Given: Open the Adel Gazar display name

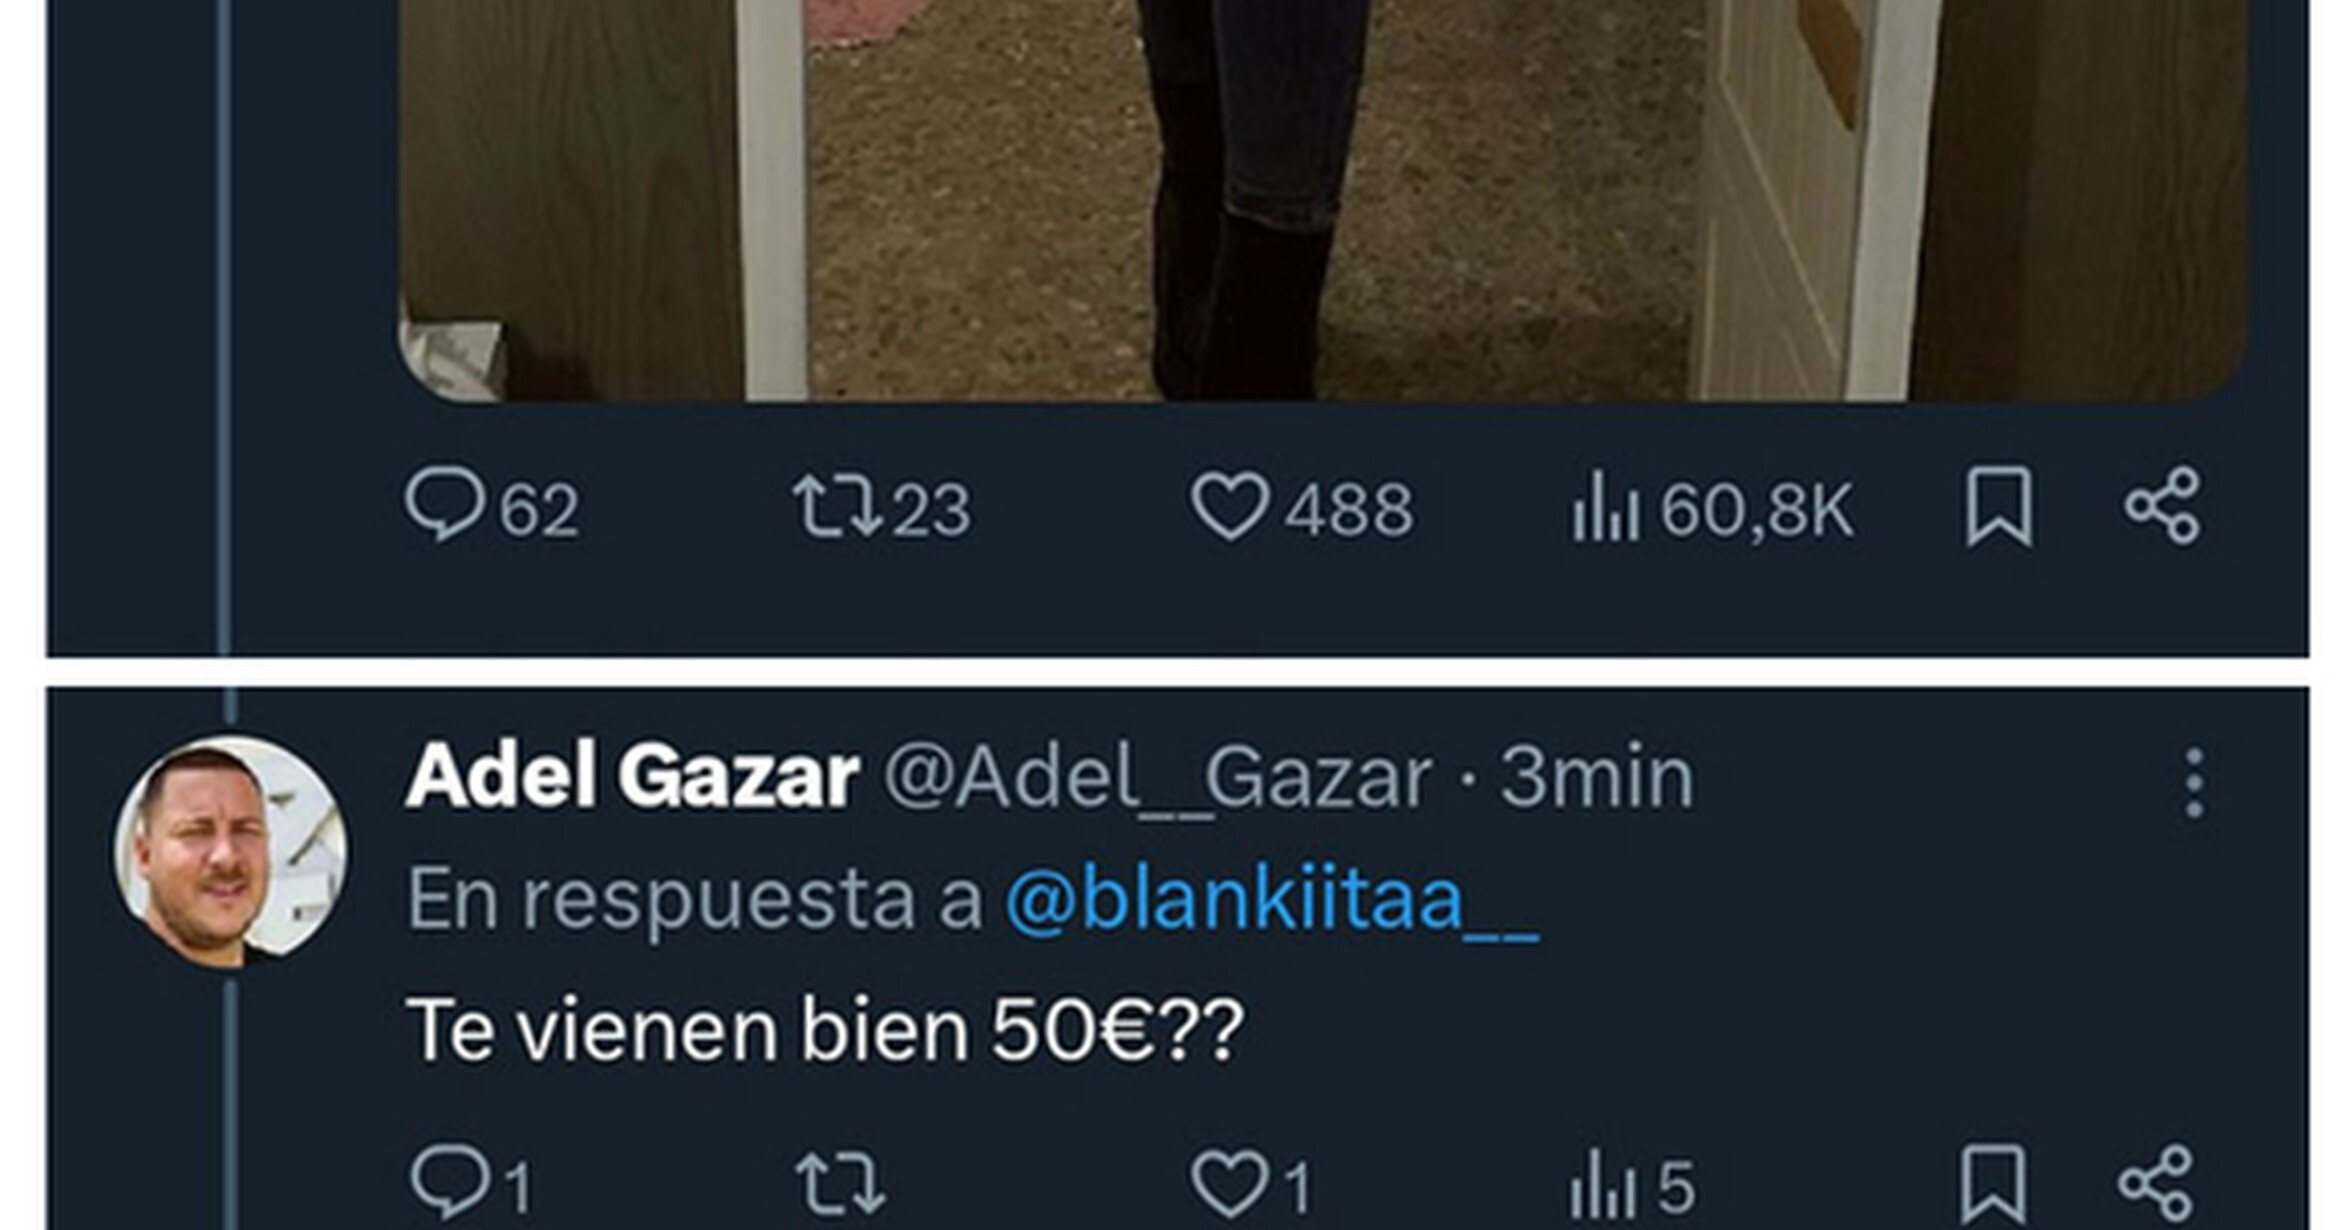Looking at the screenshot, I should coord(632,776).
